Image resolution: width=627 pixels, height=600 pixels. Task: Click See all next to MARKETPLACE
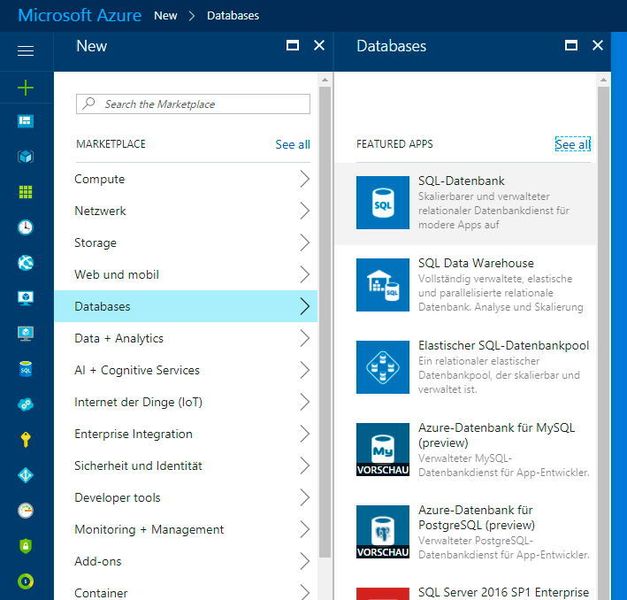click(293, 144)
